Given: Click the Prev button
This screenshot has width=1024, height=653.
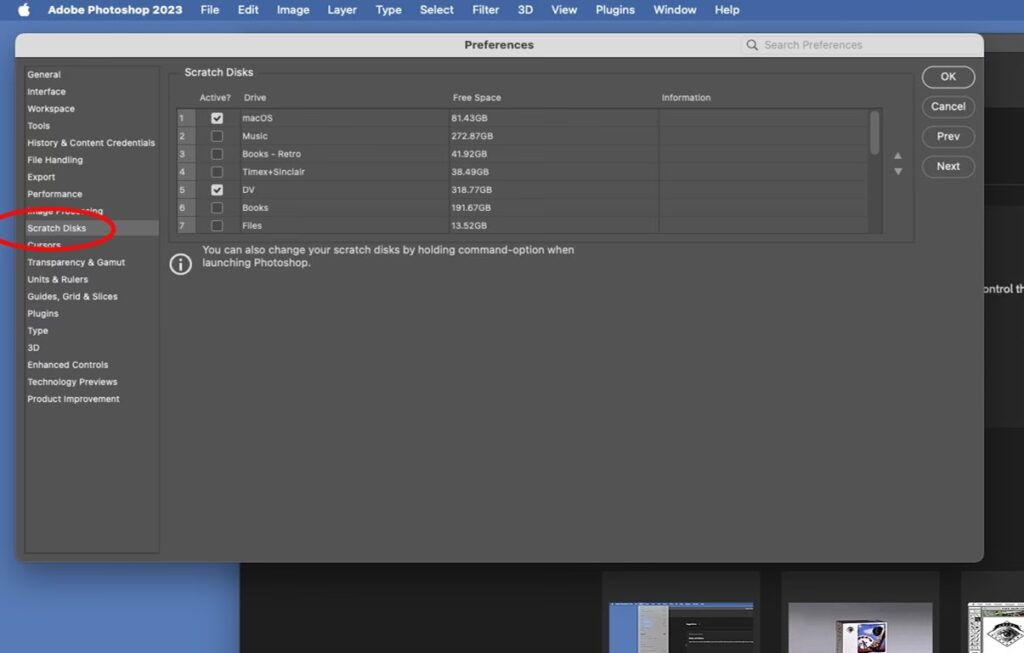Looking at the screenshot, I should point(948,137).
